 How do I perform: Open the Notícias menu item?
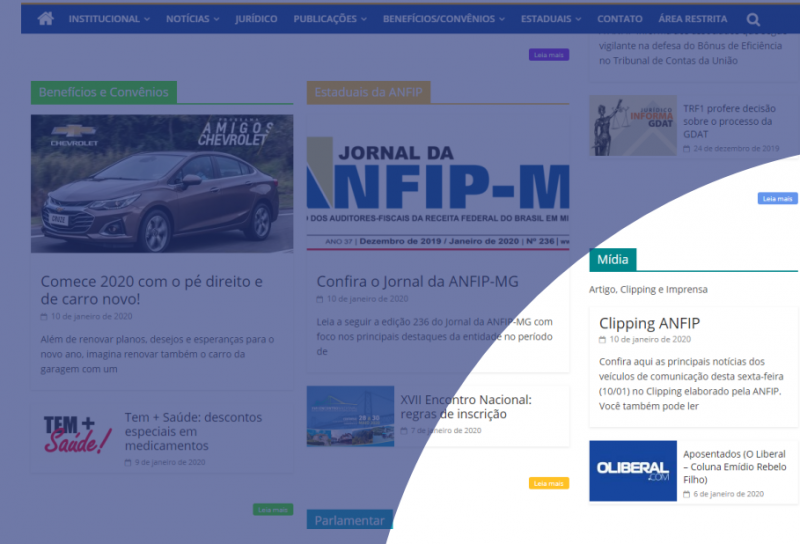[188, 19]
